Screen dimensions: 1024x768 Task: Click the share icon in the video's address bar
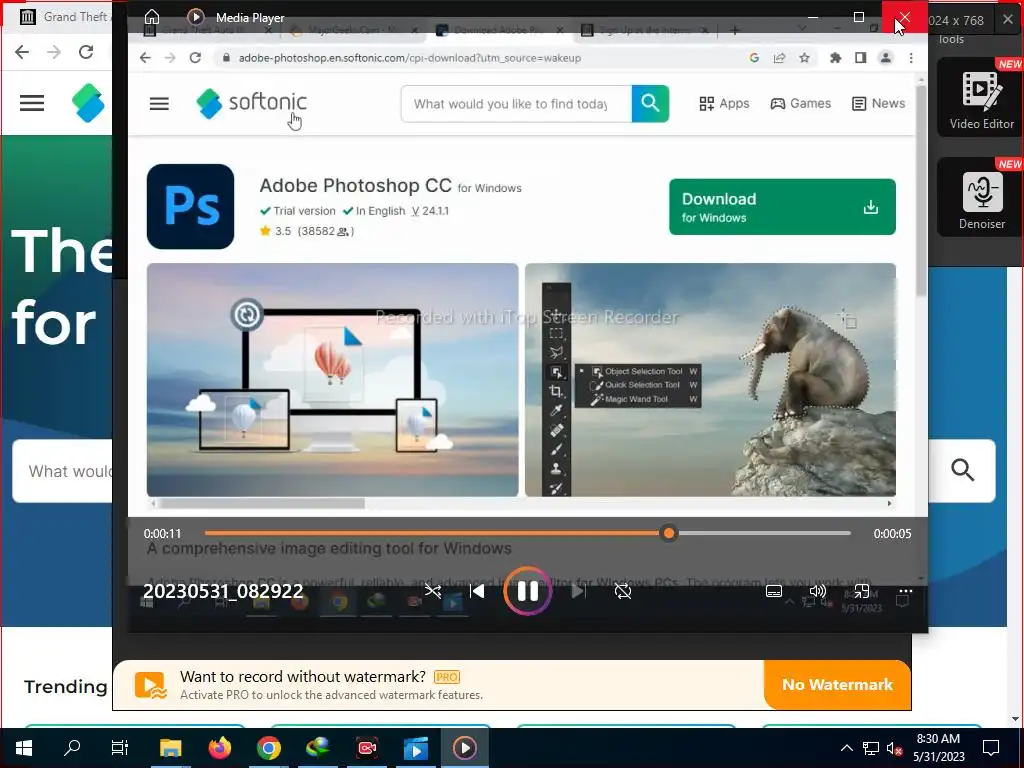click(780, 57)
